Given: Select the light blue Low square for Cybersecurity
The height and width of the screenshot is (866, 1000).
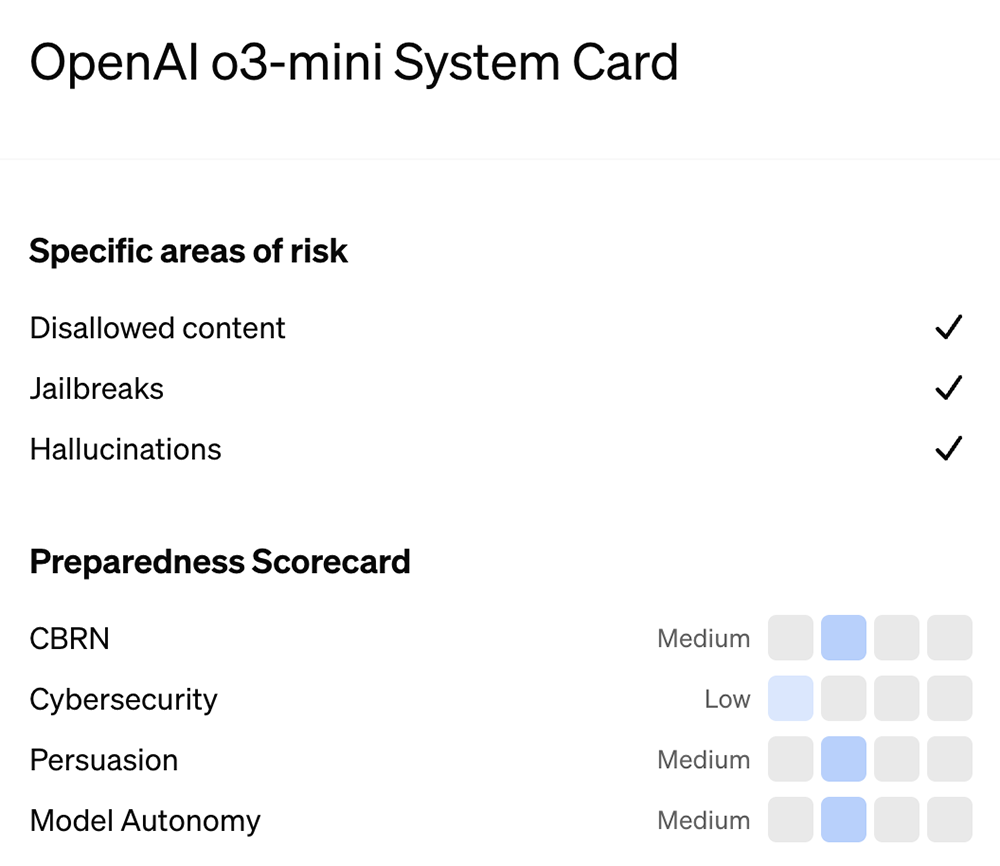Looking at the screenshot, I should point(790,699).
